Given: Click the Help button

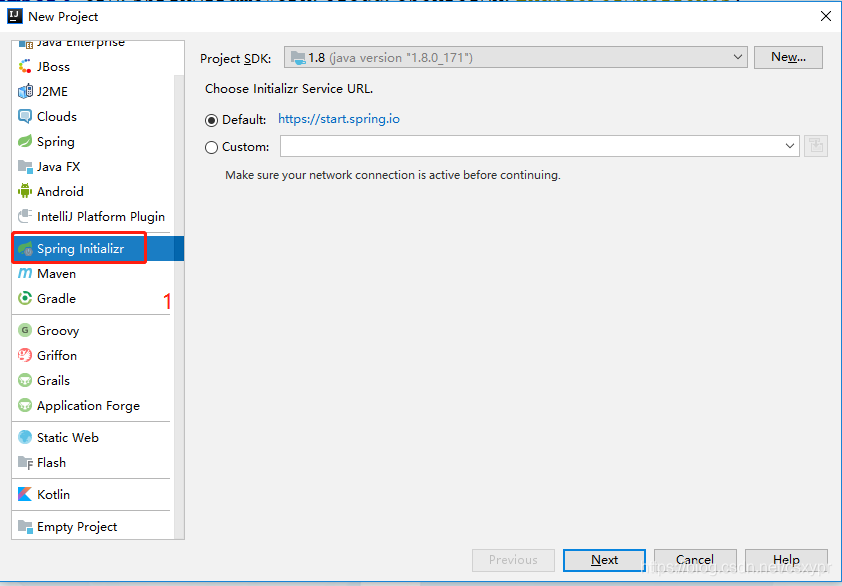Looking at the screenshot, I should 786,560.
